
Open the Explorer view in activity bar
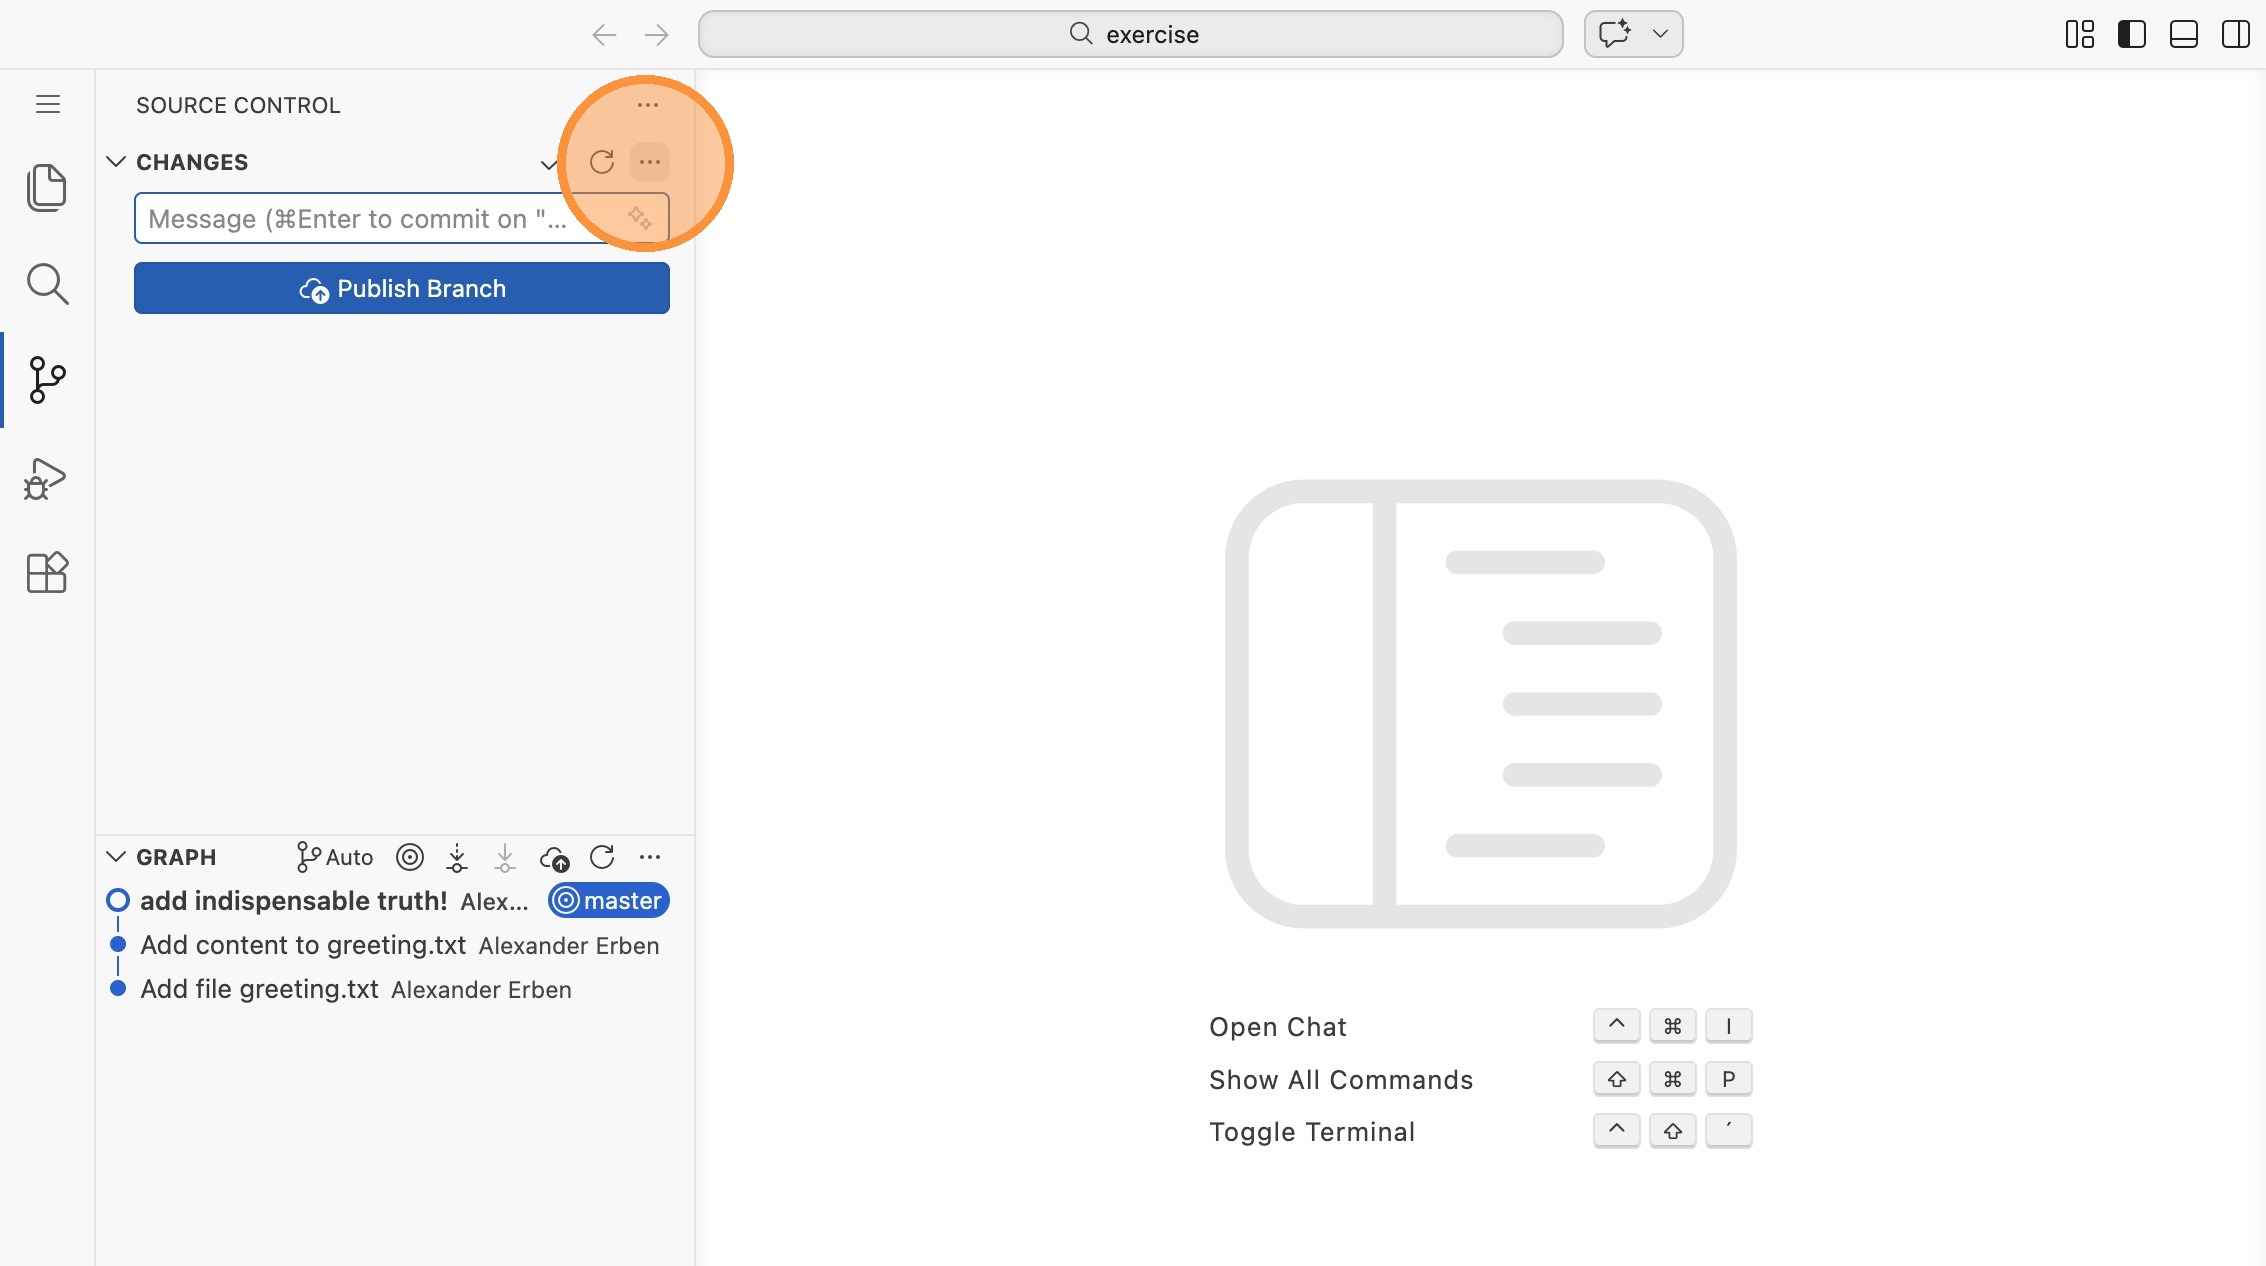47,188
